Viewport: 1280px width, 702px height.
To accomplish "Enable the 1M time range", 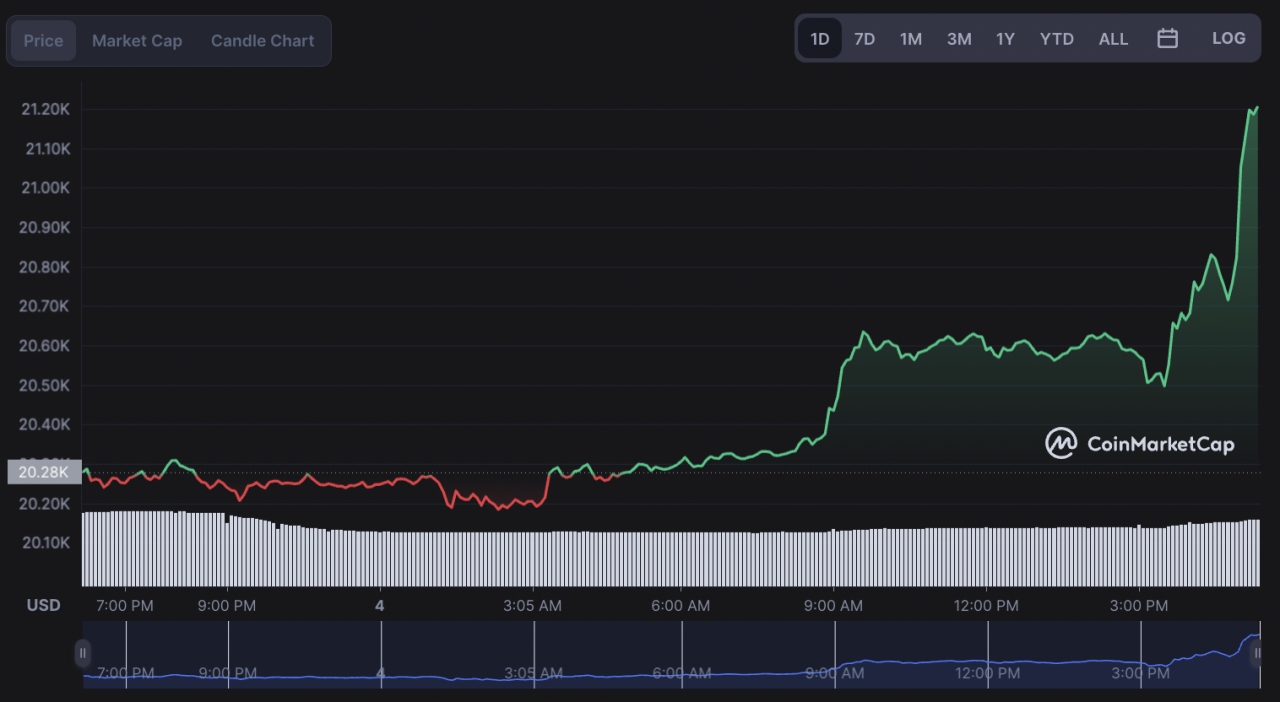I will pyautogui.click(x=910, y=39).
